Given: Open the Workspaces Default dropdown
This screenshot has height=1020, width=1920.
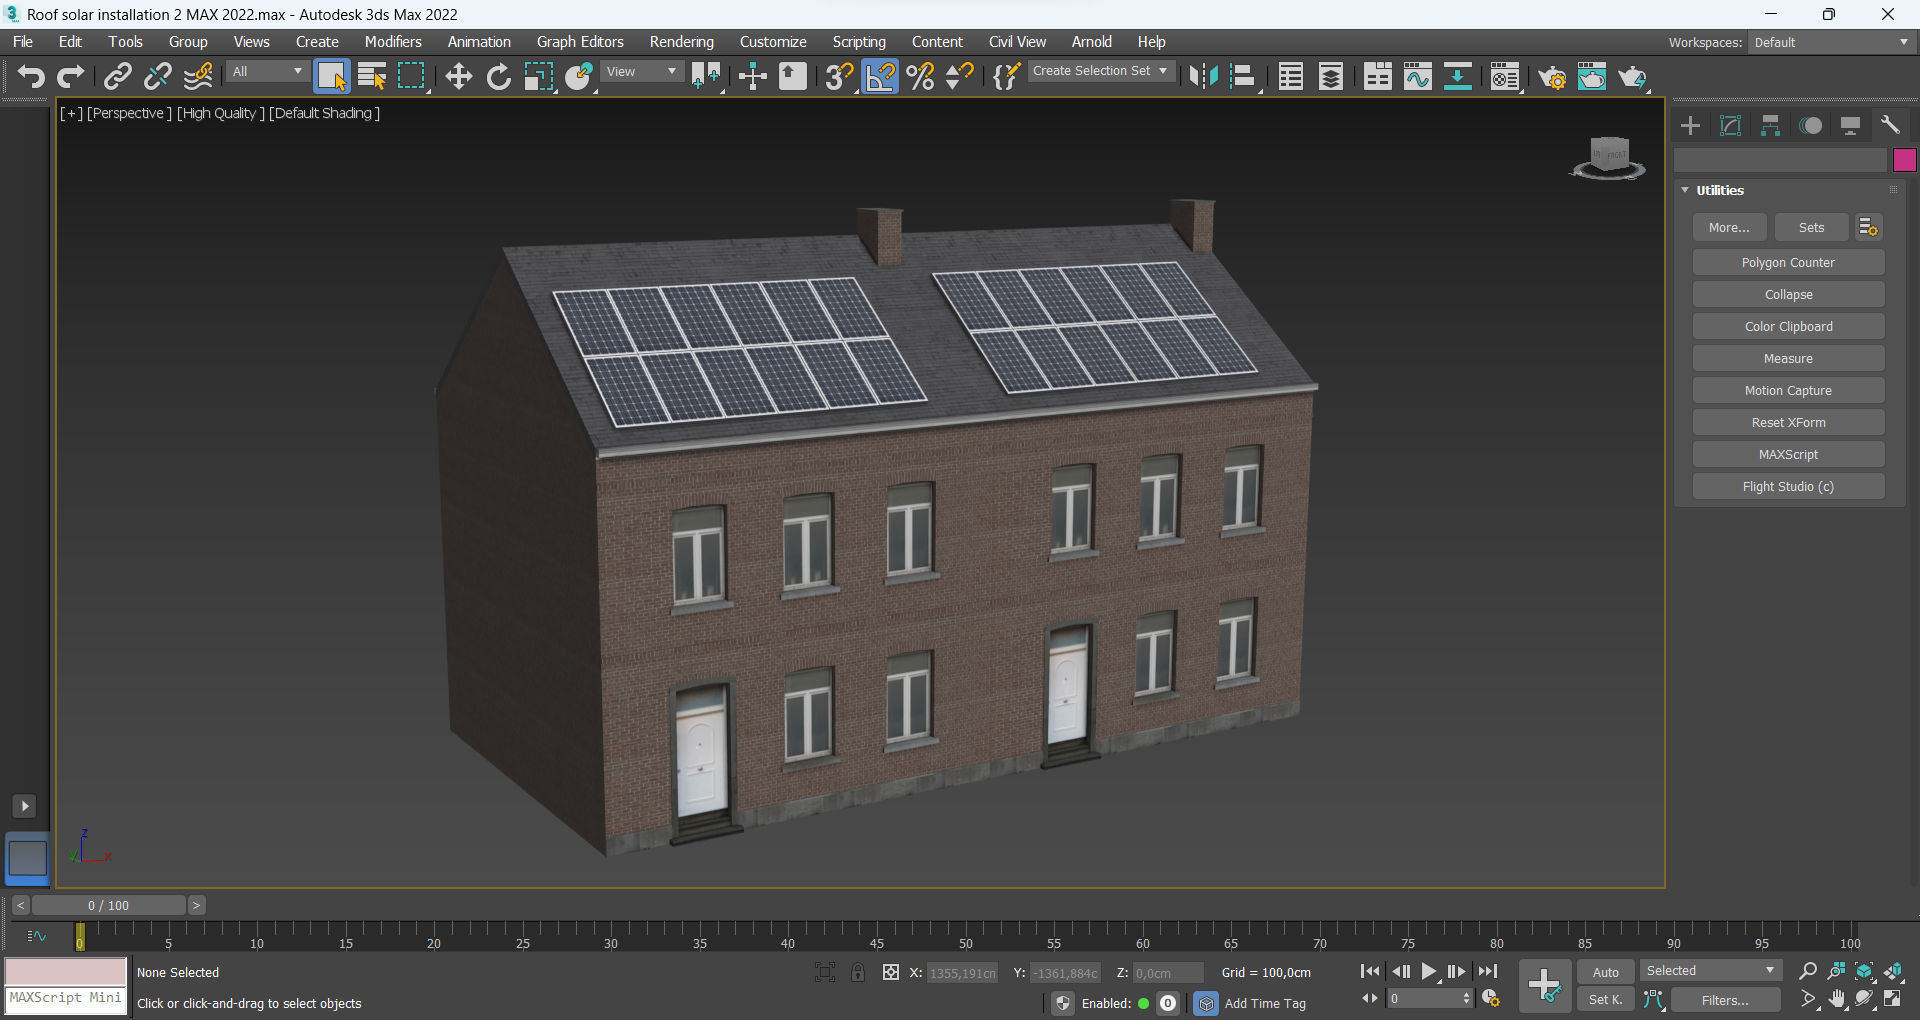Looking at the screenshot, I should [1830, 42].
